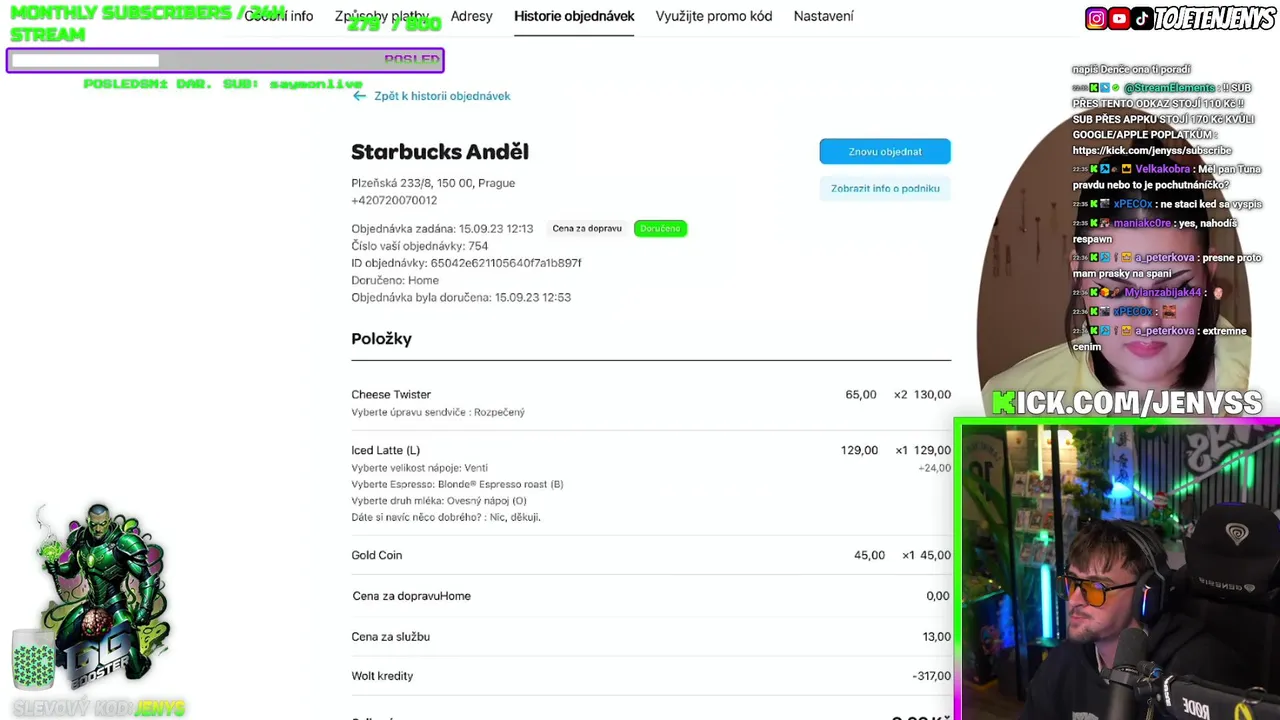Go to the Nastavení tab
Viewport: 1280px width, 720px height.
click(823, 16)
